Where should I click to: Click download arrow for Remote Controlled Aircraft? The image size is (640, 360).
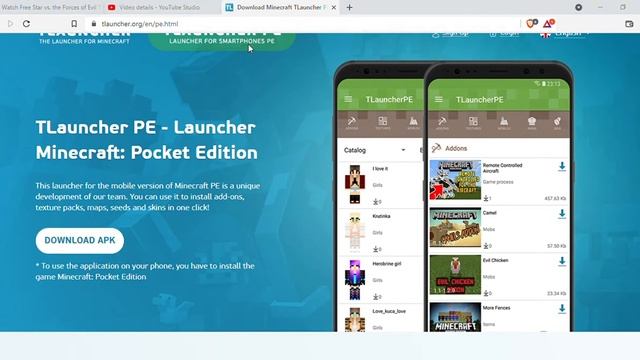click(x=562, y=167)
